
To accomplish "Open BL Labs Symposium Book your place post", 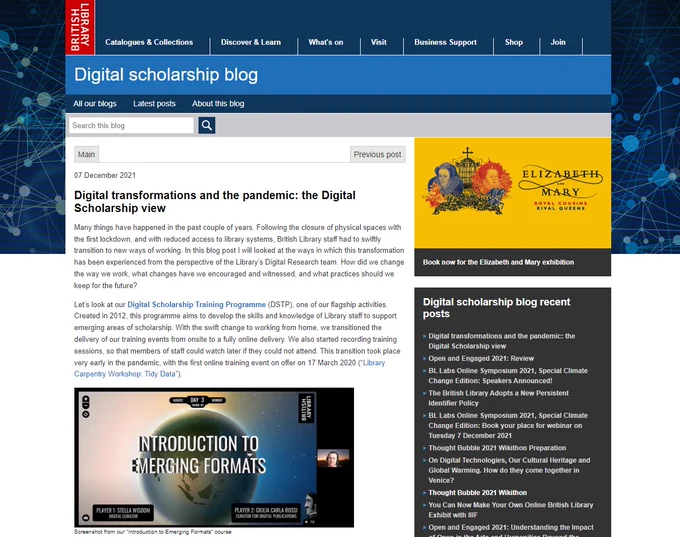I will click(508, 426).
